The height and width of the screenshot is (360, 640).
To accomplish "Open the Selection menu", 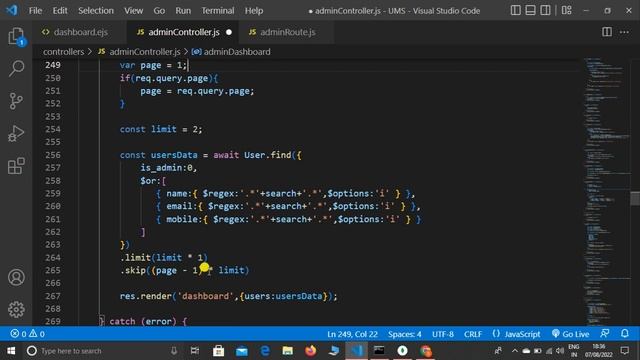I will pyautogui.click(x=96, y=11).
